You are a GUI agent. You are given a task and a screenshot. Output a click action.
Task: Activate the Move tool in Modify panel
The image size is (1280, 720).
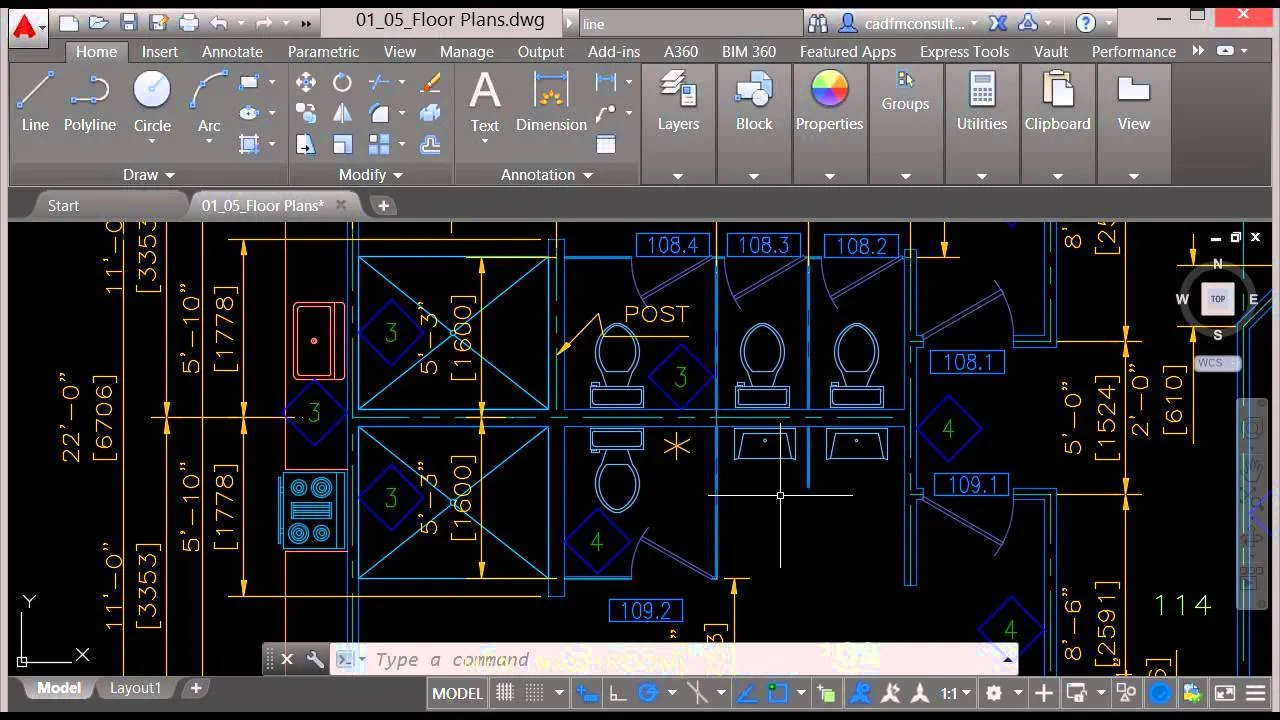pyautogui.click(x=306, y=83)
